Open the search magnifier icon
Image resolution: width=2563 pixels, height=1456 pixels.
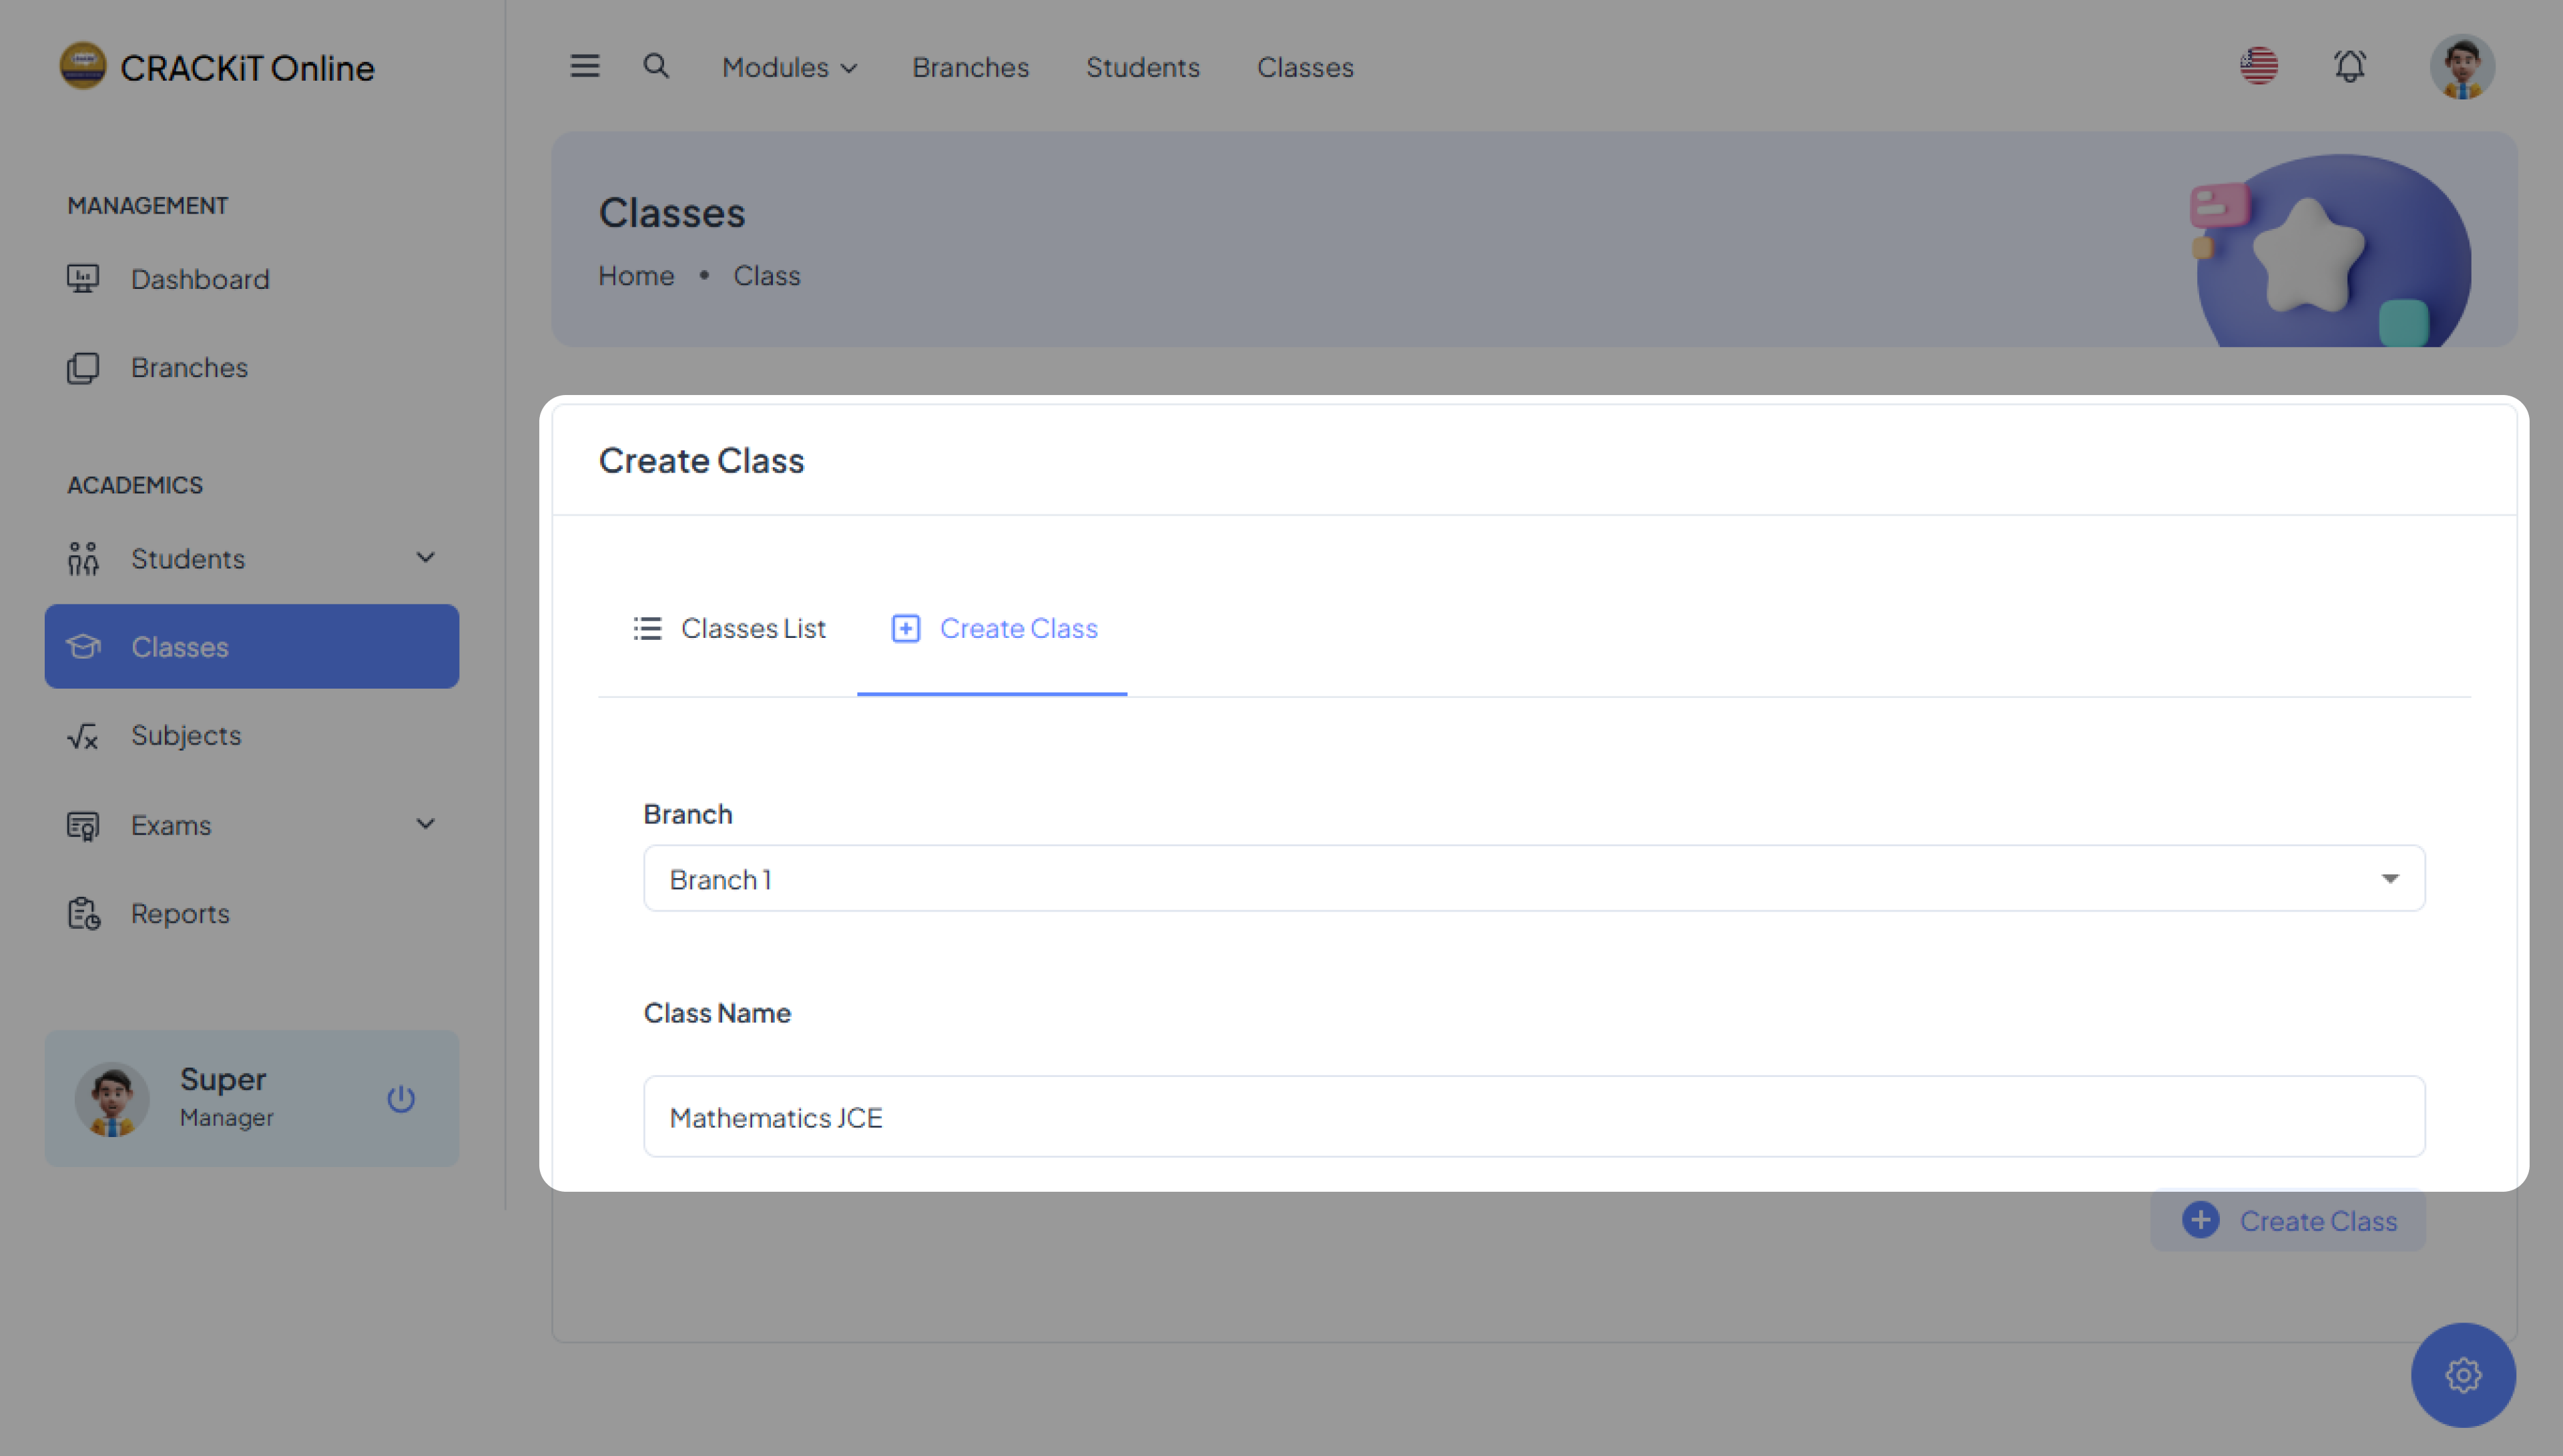pos(655,66)
